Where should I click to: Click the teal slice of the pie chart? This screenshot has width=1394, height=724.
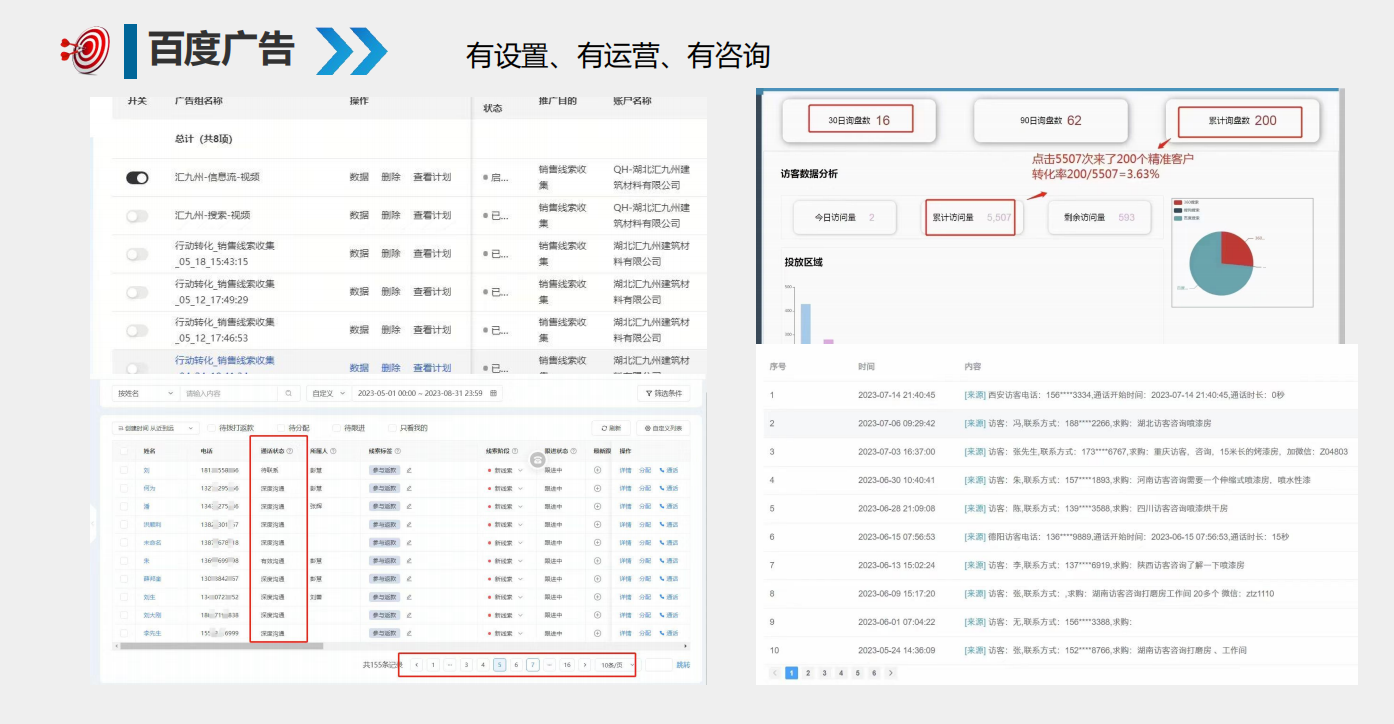1210,270
